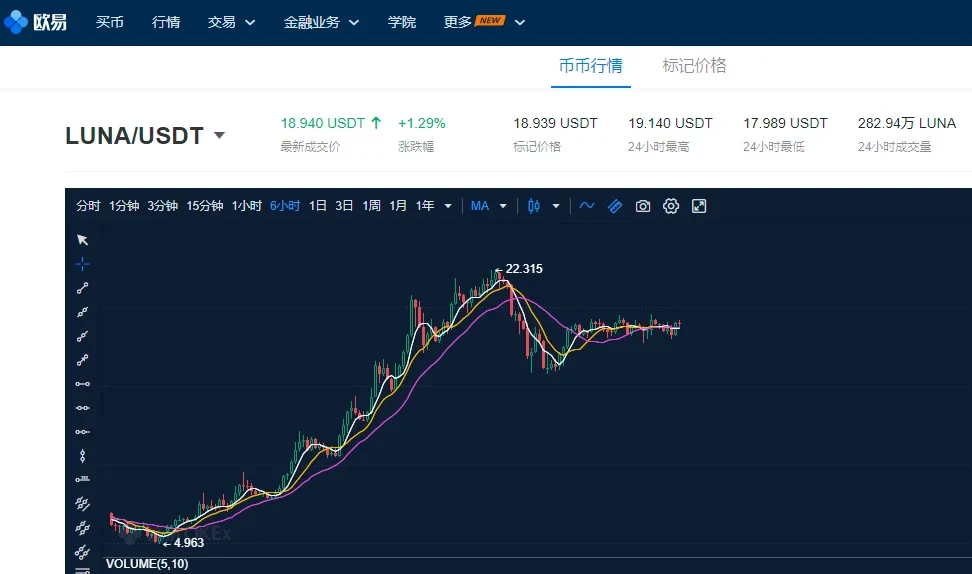
Task: Click the wavy line indicator icon
Action: click(x=587, y=206)
